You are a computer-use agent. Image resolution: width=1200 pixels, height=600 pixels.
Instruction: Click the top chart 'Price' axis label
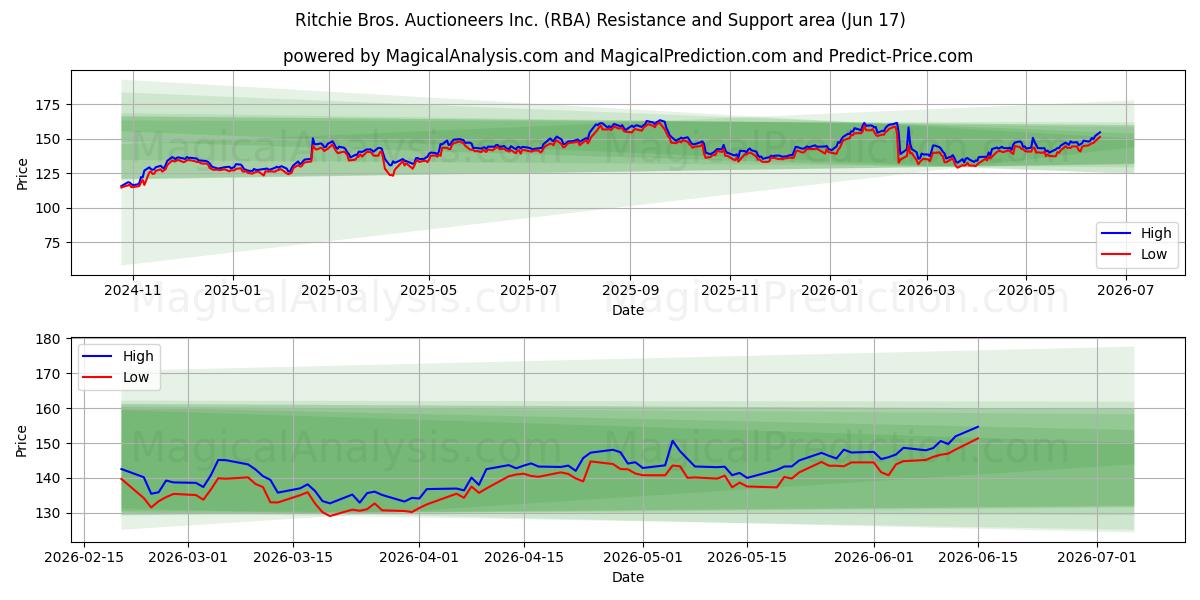(23, 173)
